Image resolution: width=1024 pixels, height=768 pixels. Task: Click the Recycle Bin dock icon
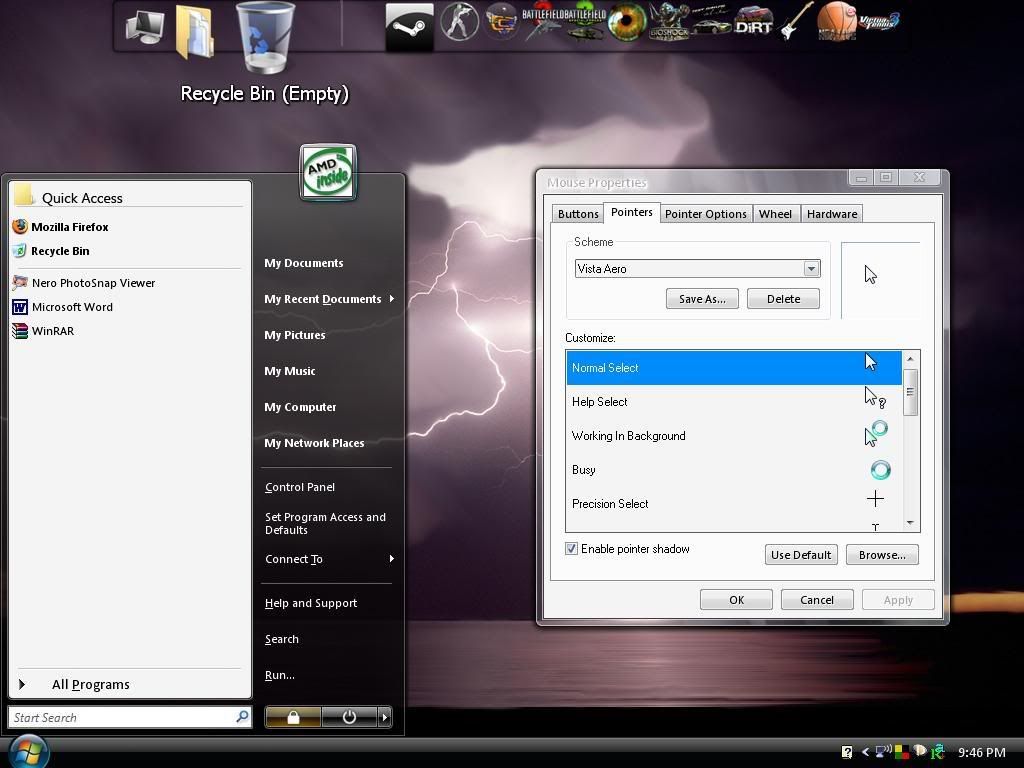(265, 38)
